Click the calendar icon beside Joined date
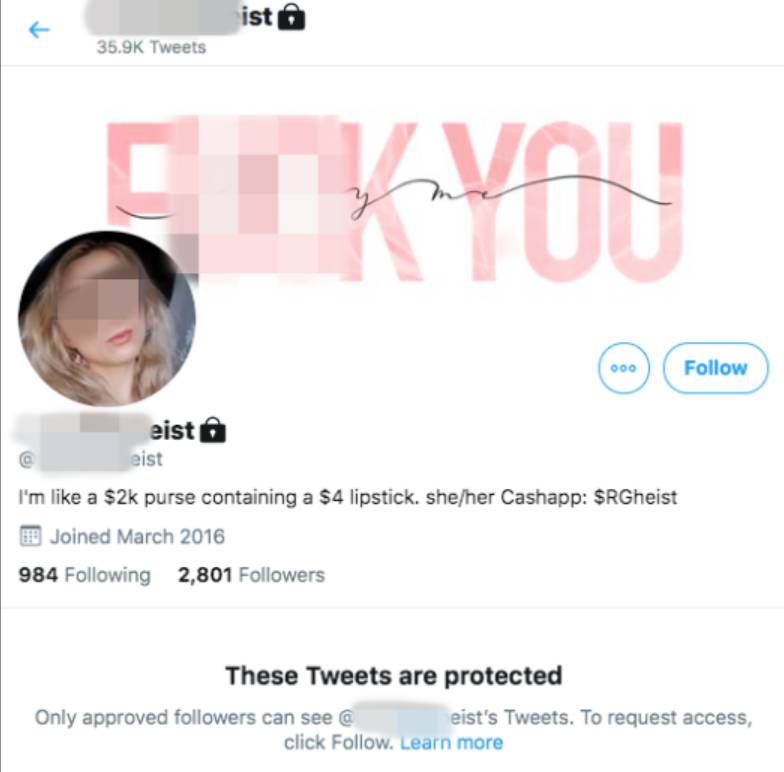784x772 pixels. click(30, 536)
